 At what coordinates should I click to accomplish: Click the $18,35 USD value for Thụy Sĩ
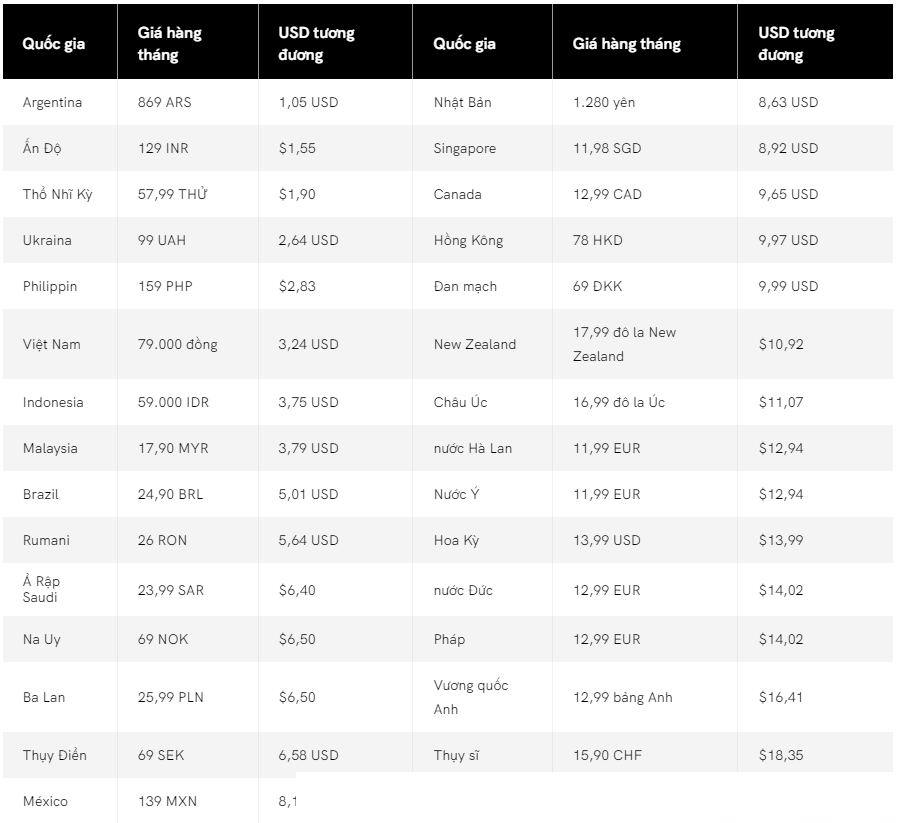[x=780, y=755]
